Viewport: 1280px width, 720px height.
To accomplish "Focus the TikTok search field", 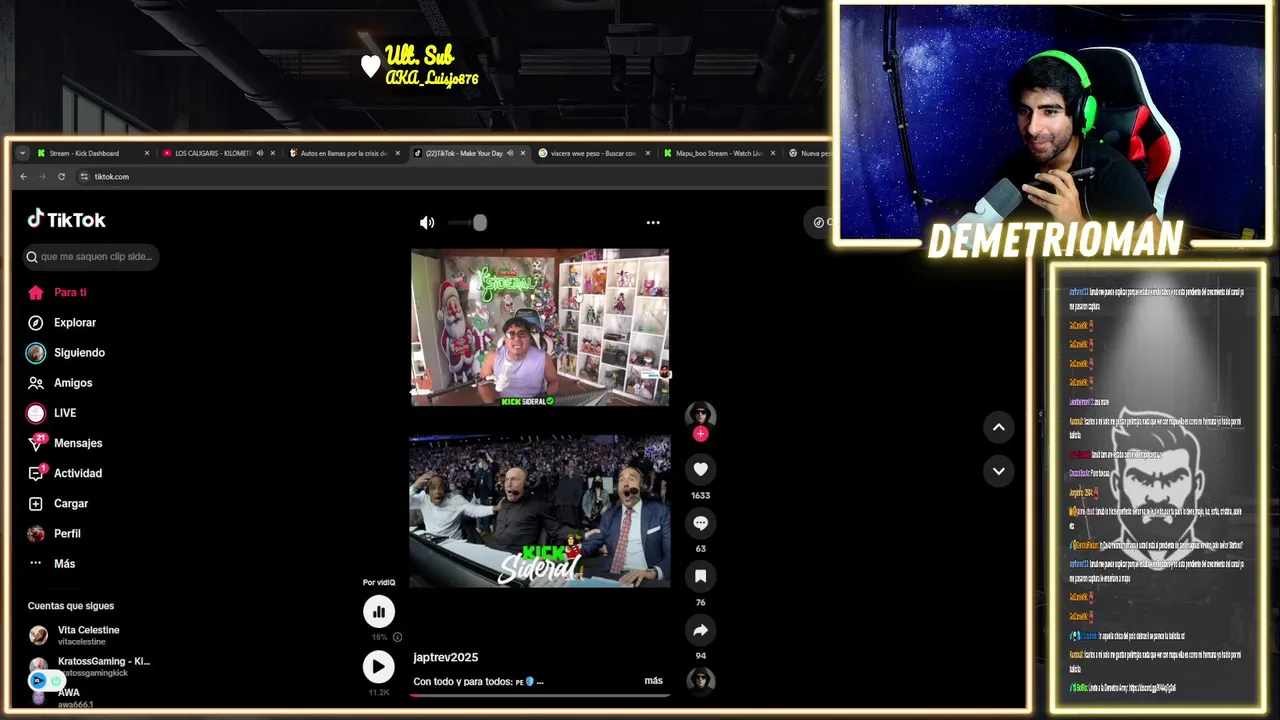I will [92, 257].
